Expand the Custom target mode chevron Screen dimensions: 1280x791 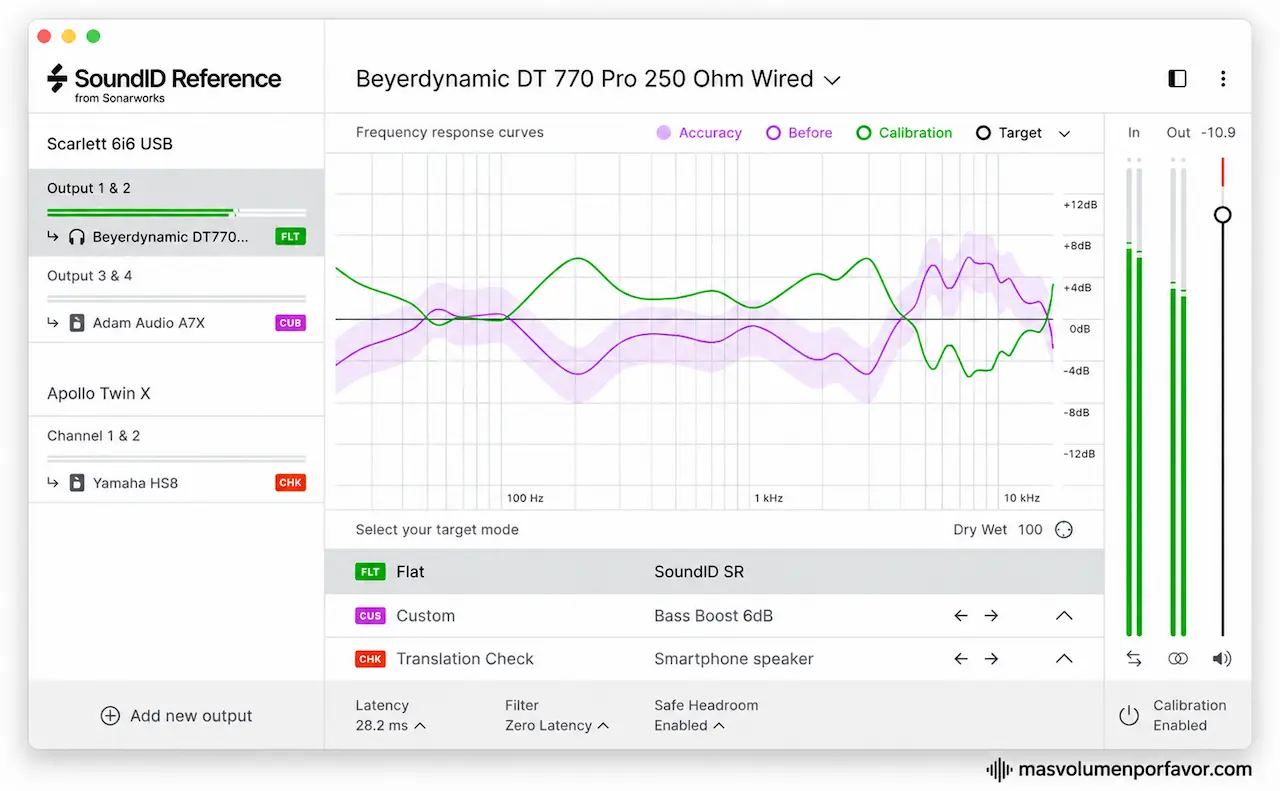pos(1064,616)
